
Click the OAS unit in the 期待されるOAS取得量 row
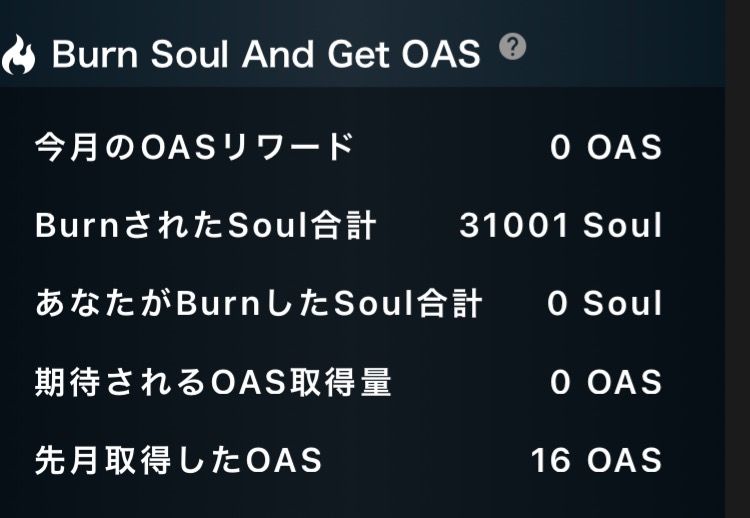[624, 382]
